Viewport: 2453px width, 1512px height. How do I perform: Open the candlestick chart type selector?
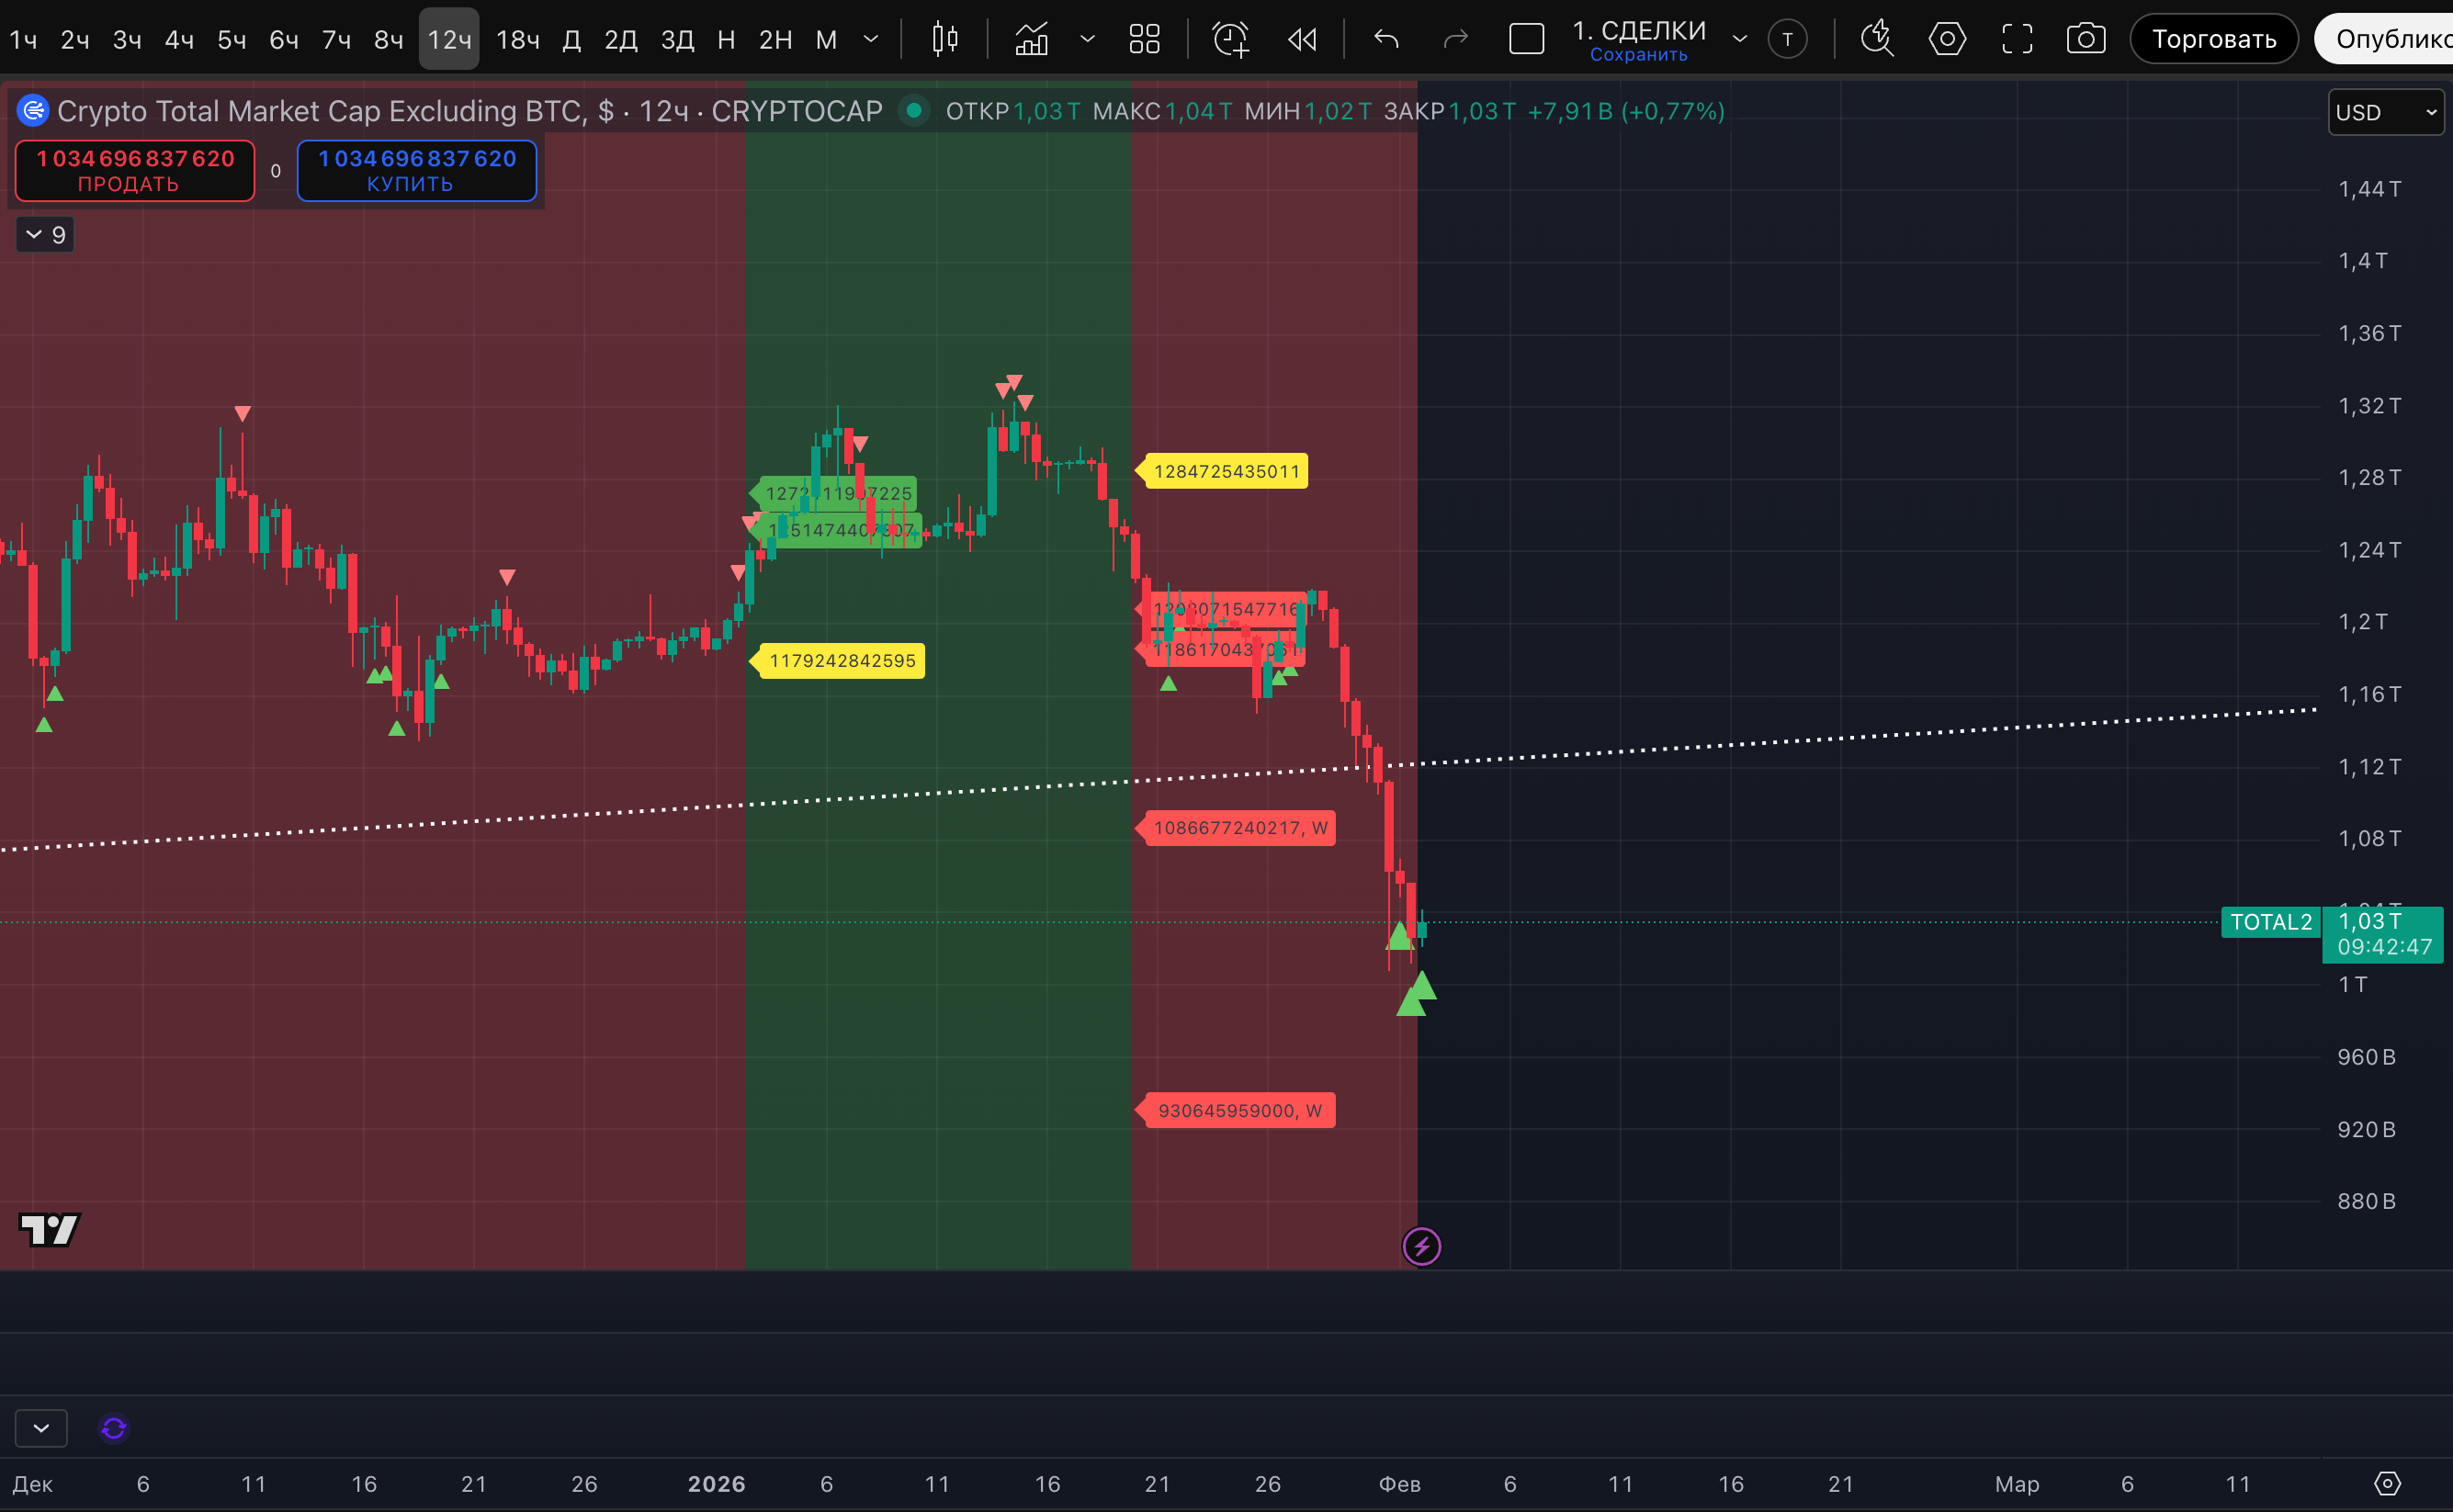pos(944,39)
